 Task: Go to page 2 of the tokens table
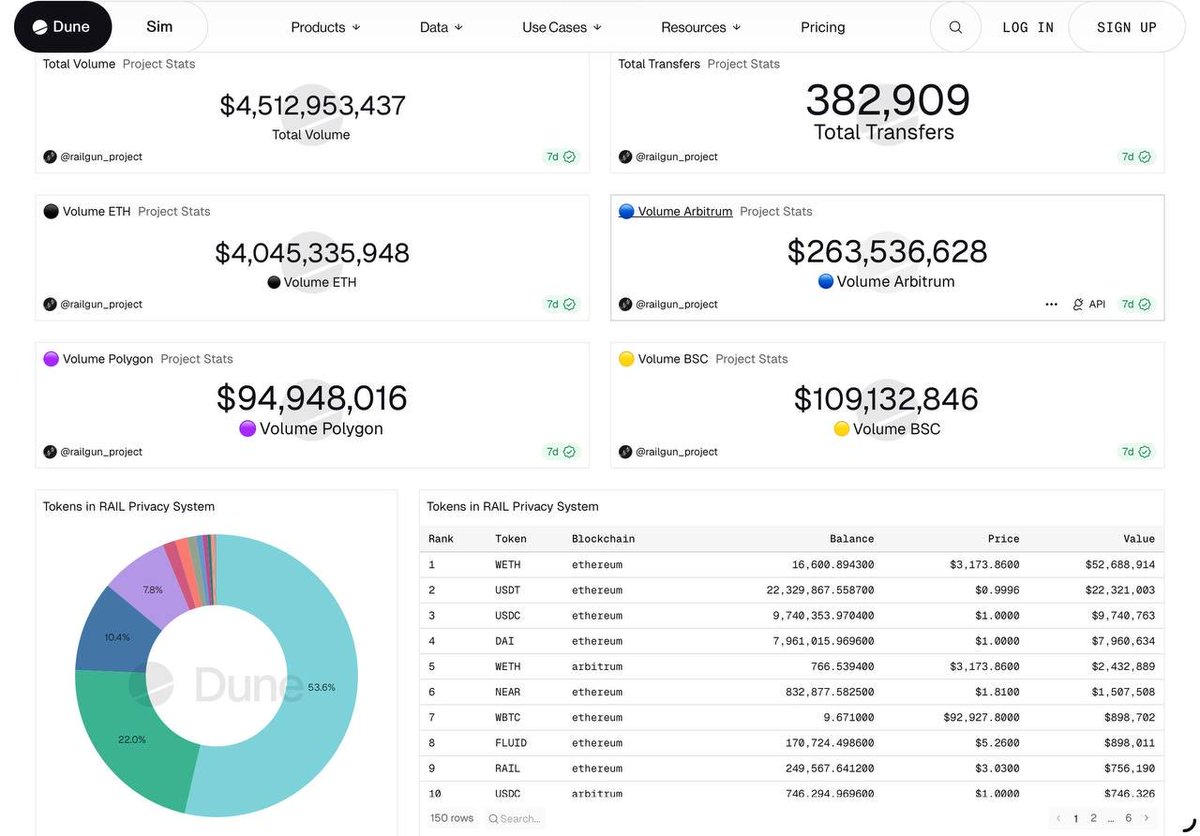point(1093,818)
